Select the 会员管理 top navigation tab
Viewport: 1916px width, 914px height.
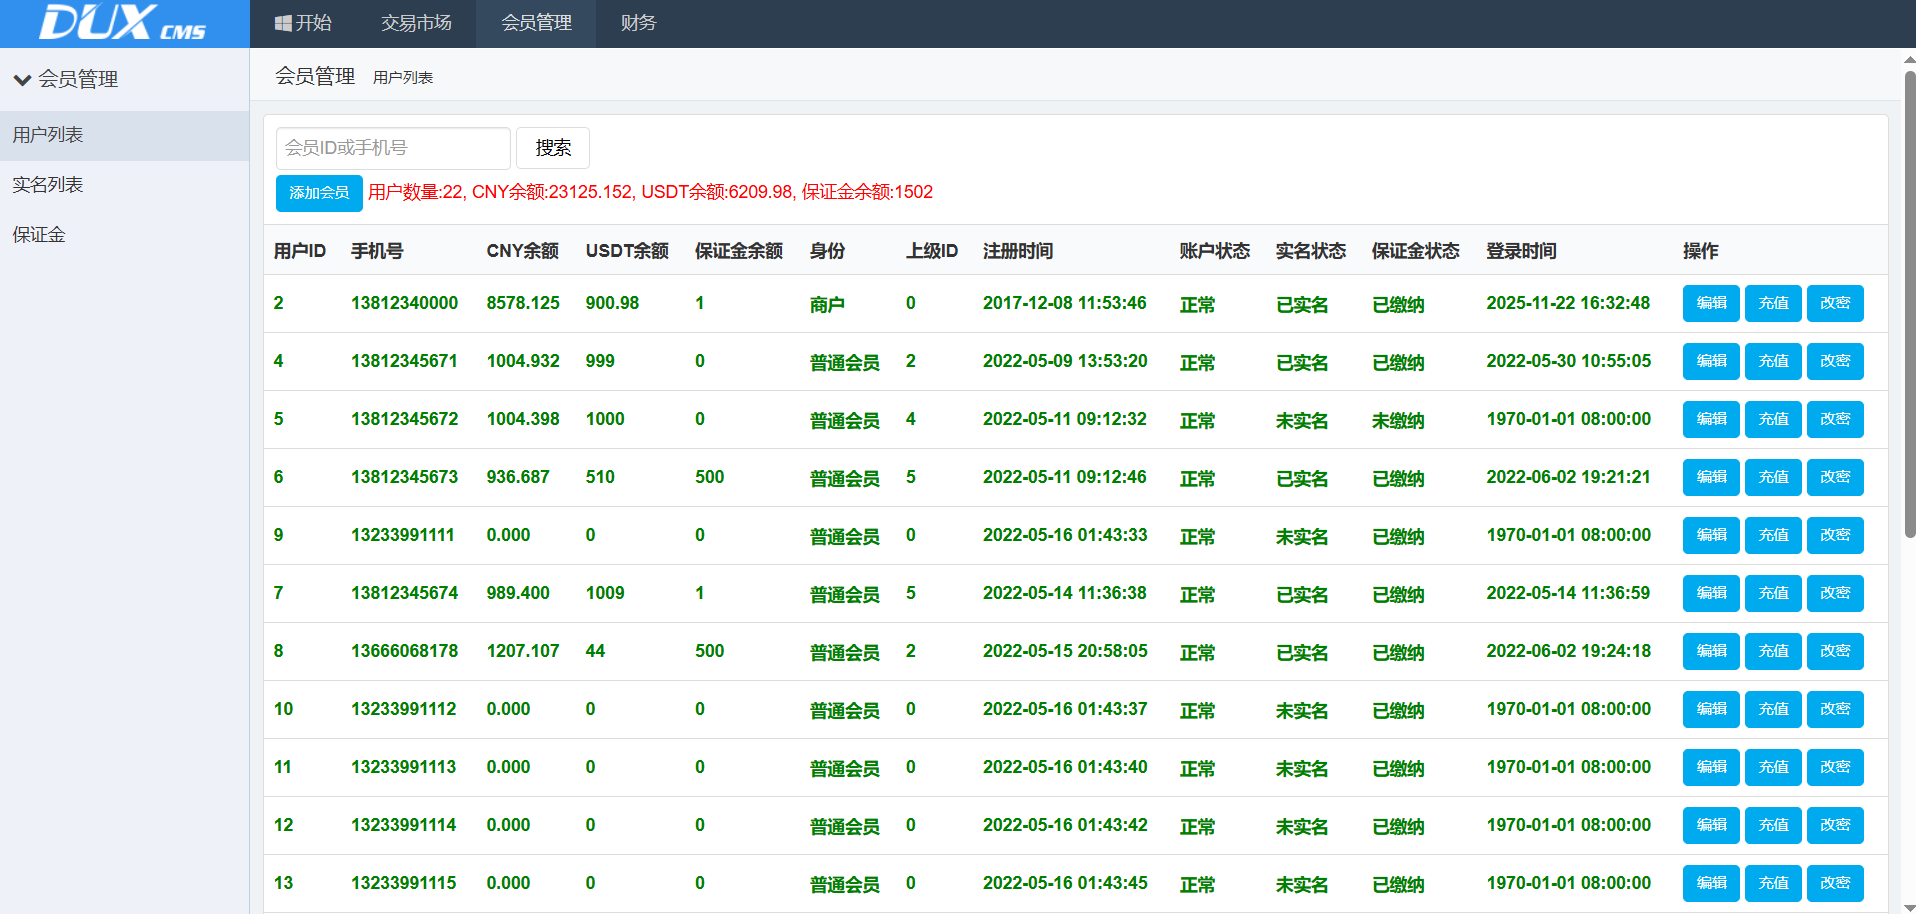point(536,23)
